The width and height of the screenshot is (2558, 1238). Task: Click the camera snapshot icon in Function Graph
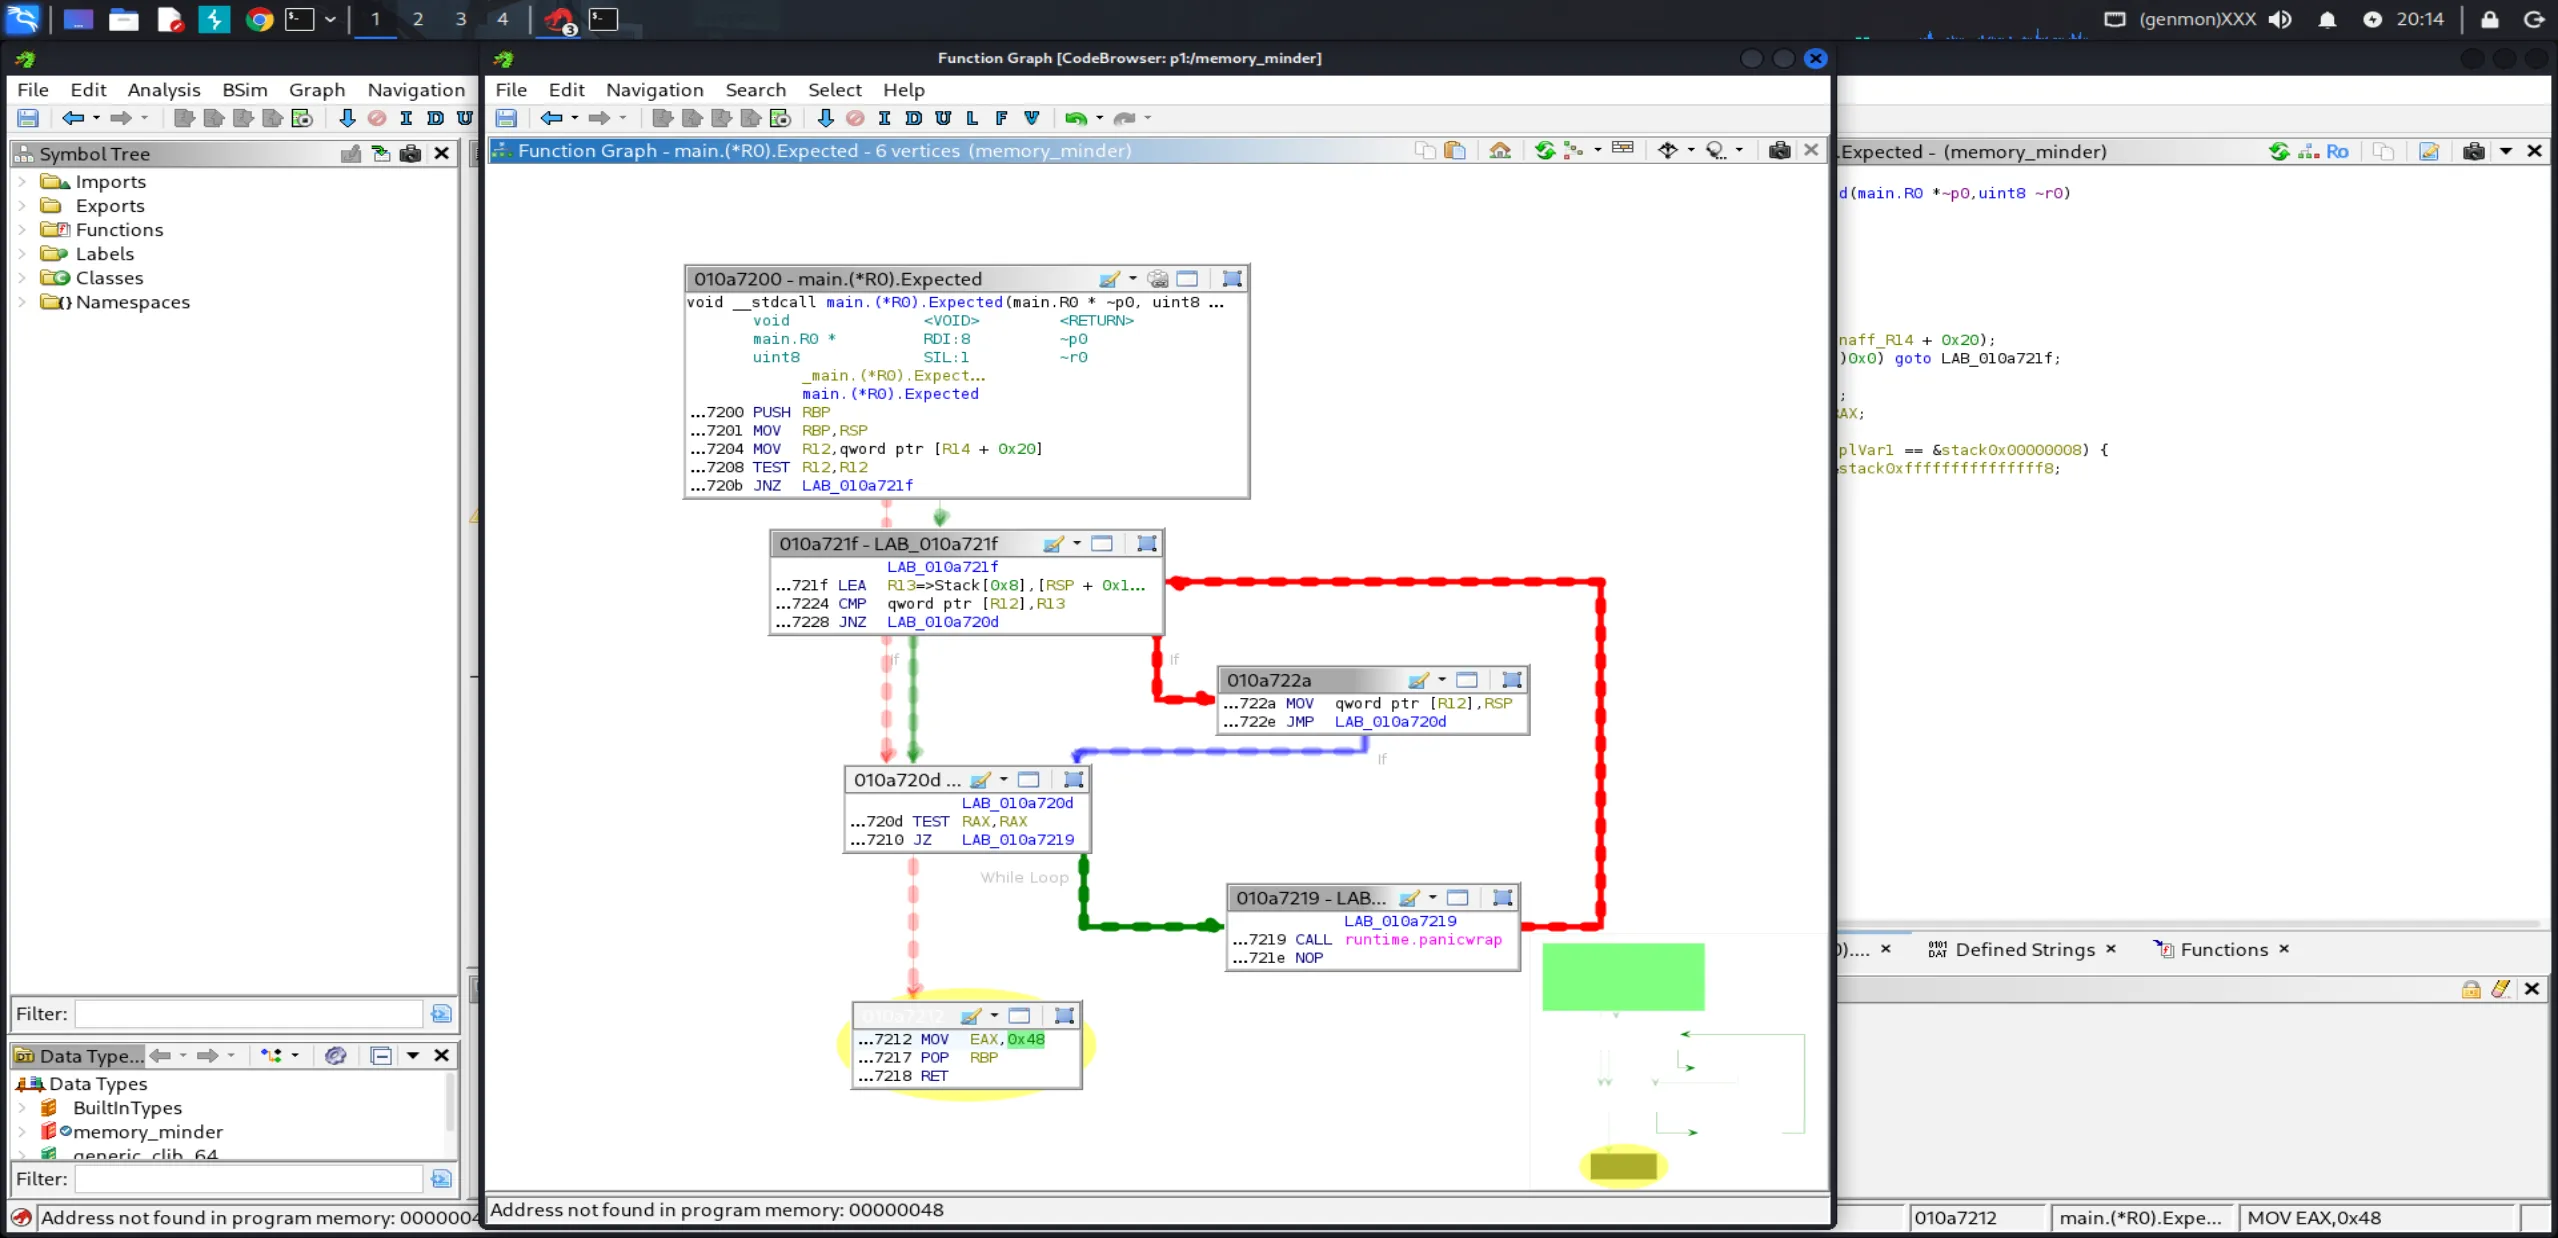(1778, 151)
